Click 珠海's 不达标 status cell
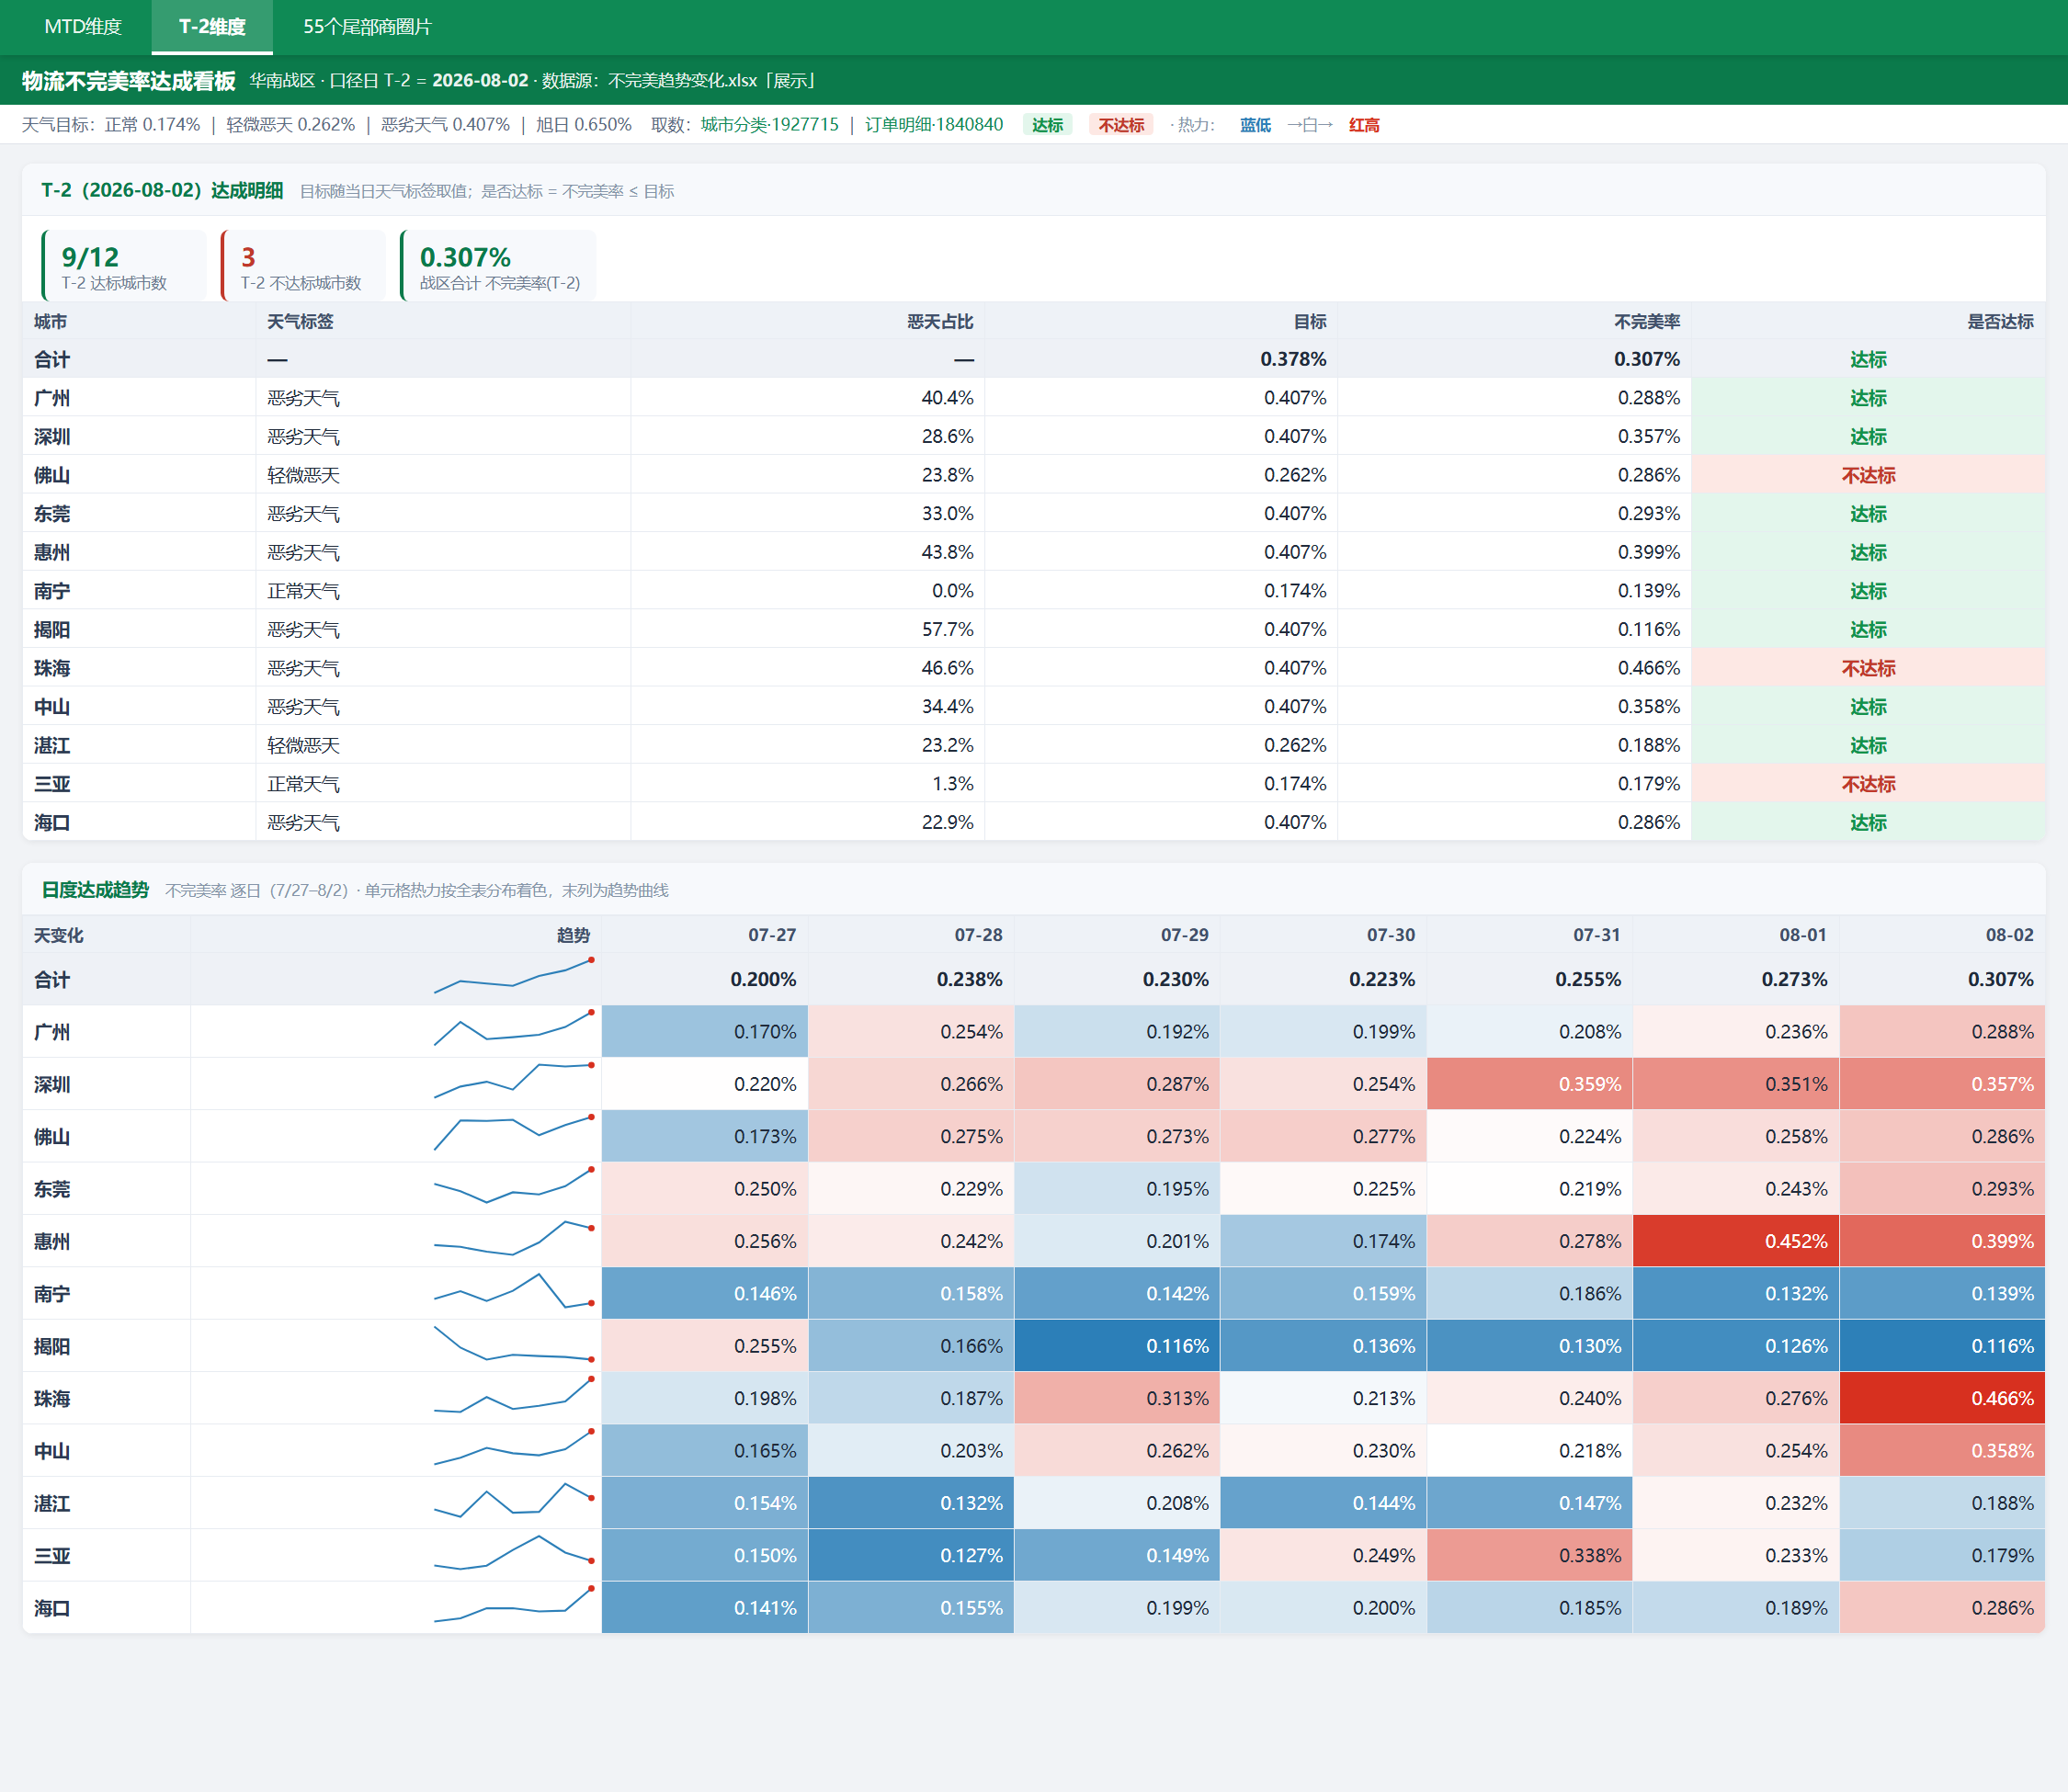This screenshot has width=2068, height=1792. 1868,668
